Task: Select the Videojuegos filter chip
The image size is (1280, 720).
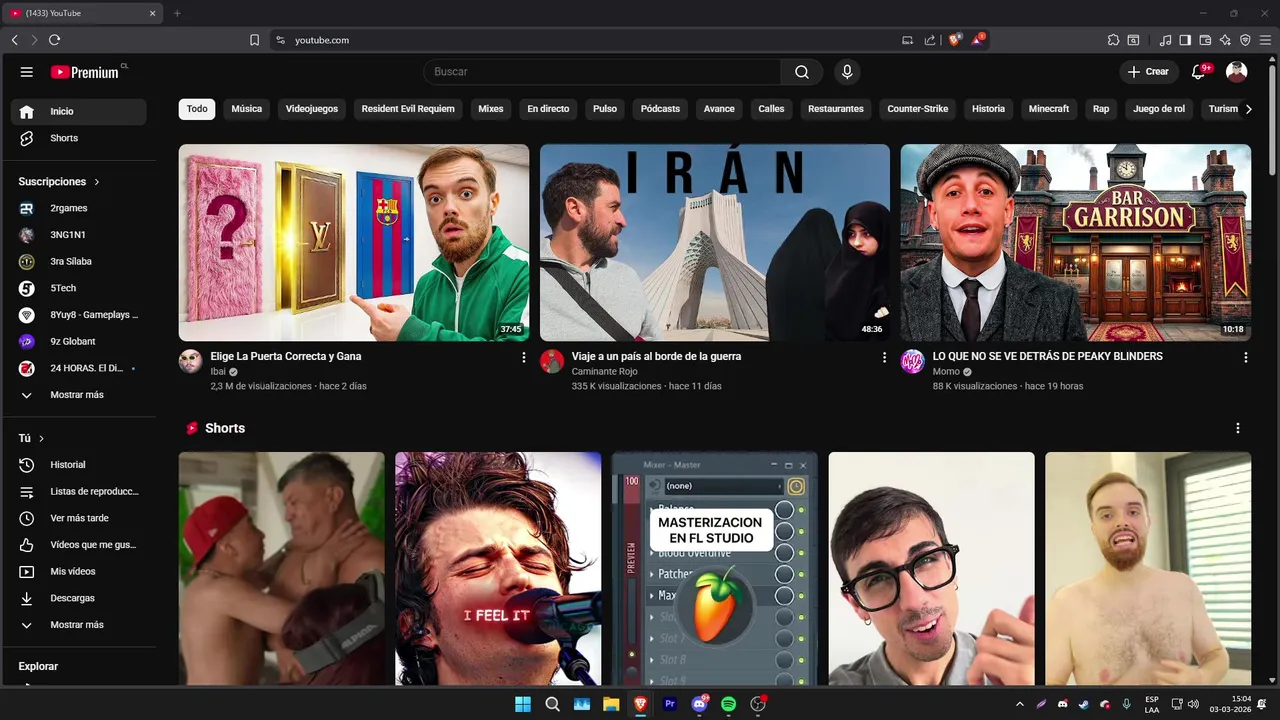Action: tap(312, 109)
